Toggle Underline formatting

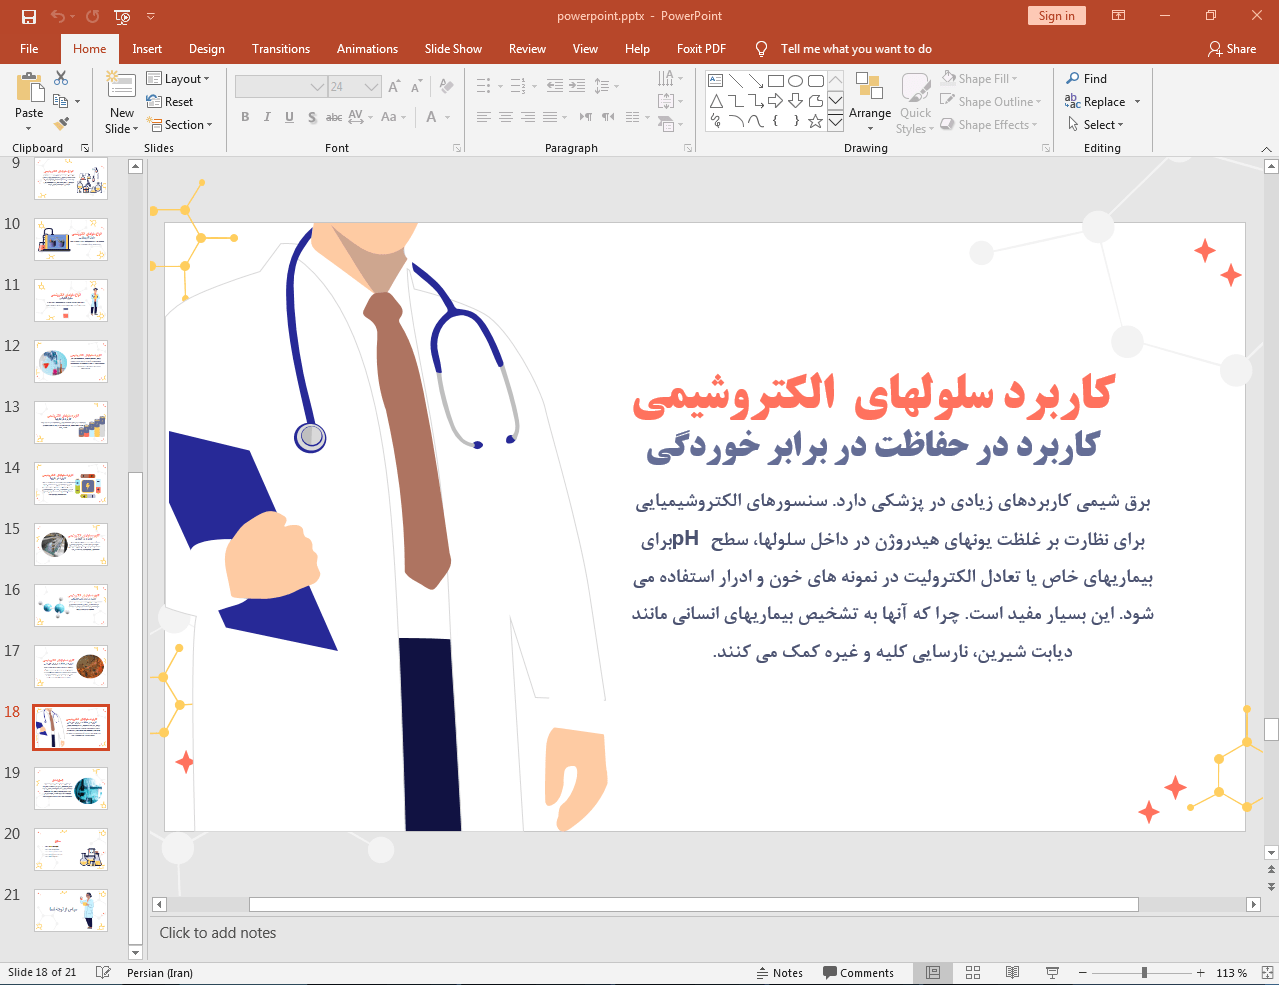(289, 117)
